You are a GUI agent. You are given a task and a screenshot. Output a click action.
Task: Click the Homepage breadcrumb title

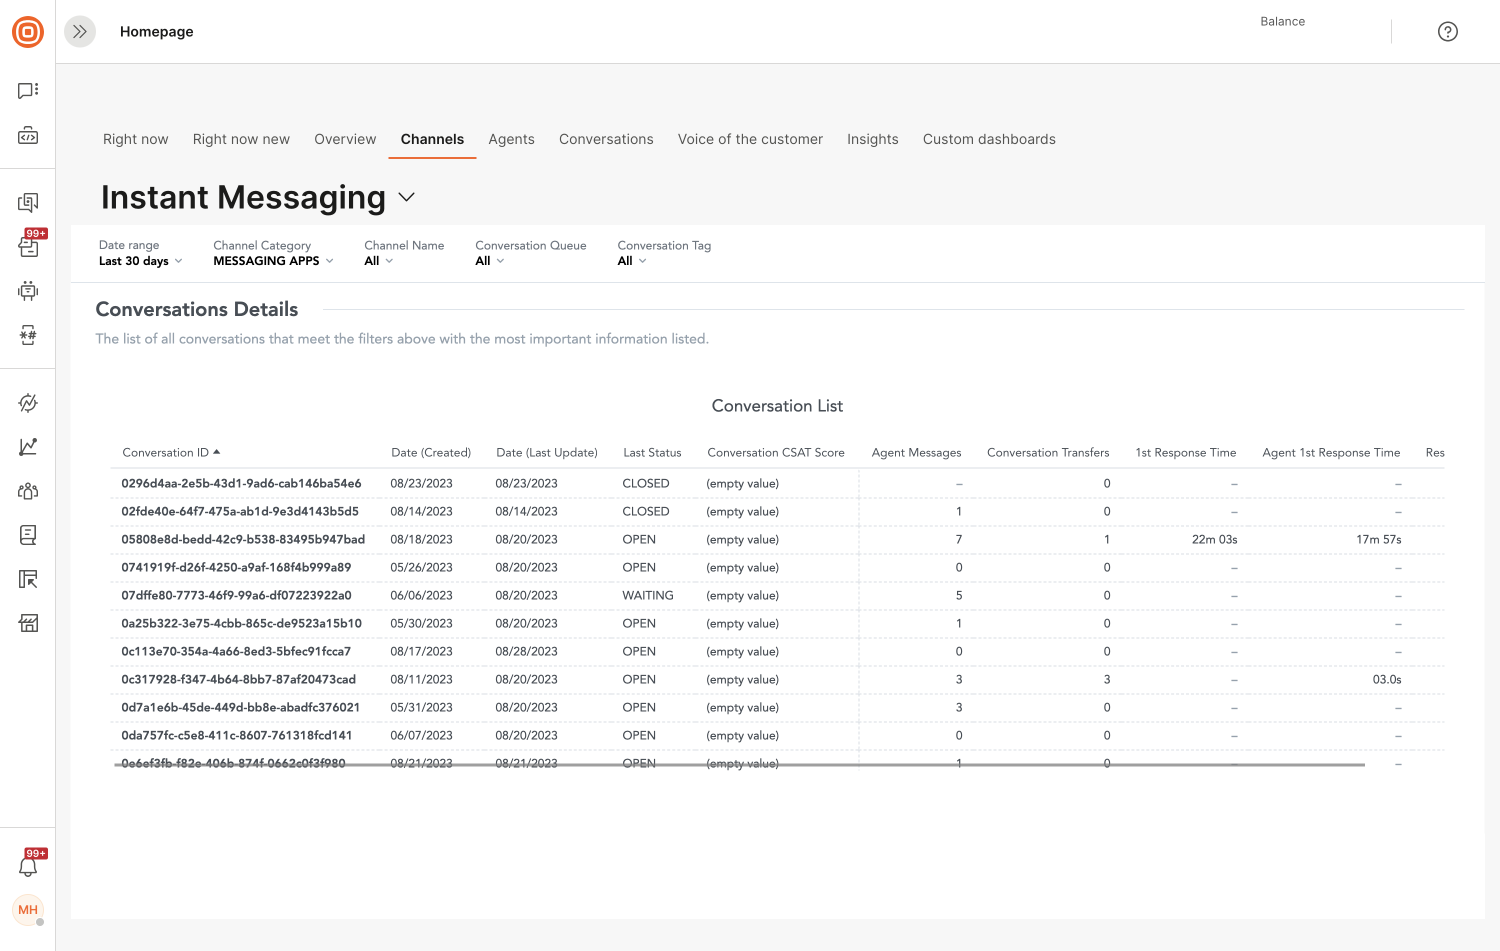[157, 32]
